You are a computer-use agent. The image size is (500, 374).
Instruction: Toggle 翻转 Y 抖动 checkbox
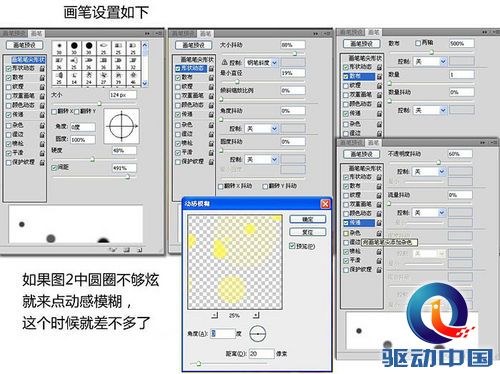point(265,187)
